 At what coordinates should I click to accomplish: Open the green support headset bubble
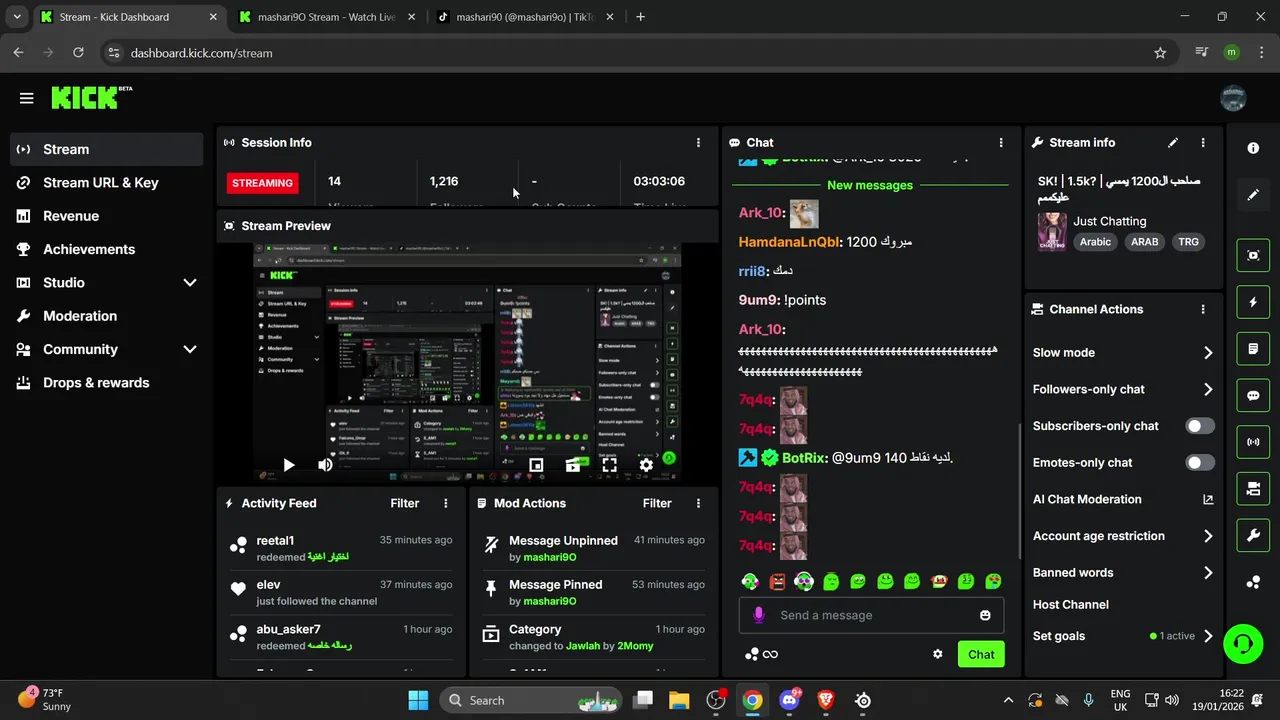click(1243, 643)
